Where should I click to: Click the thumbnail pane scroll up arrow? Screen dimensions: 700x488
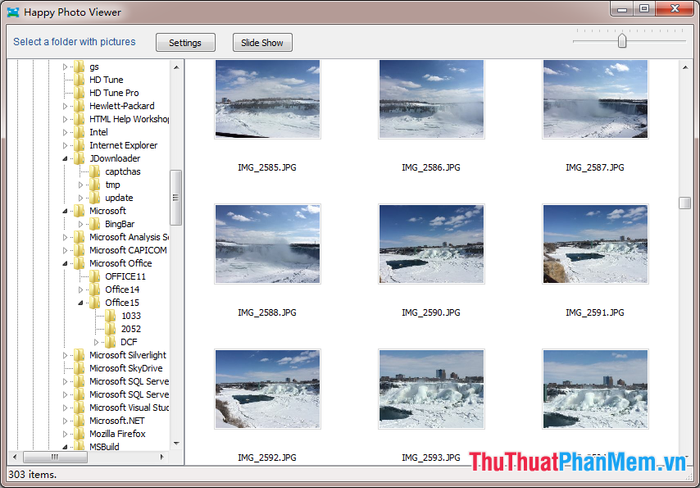click(685, 67)
